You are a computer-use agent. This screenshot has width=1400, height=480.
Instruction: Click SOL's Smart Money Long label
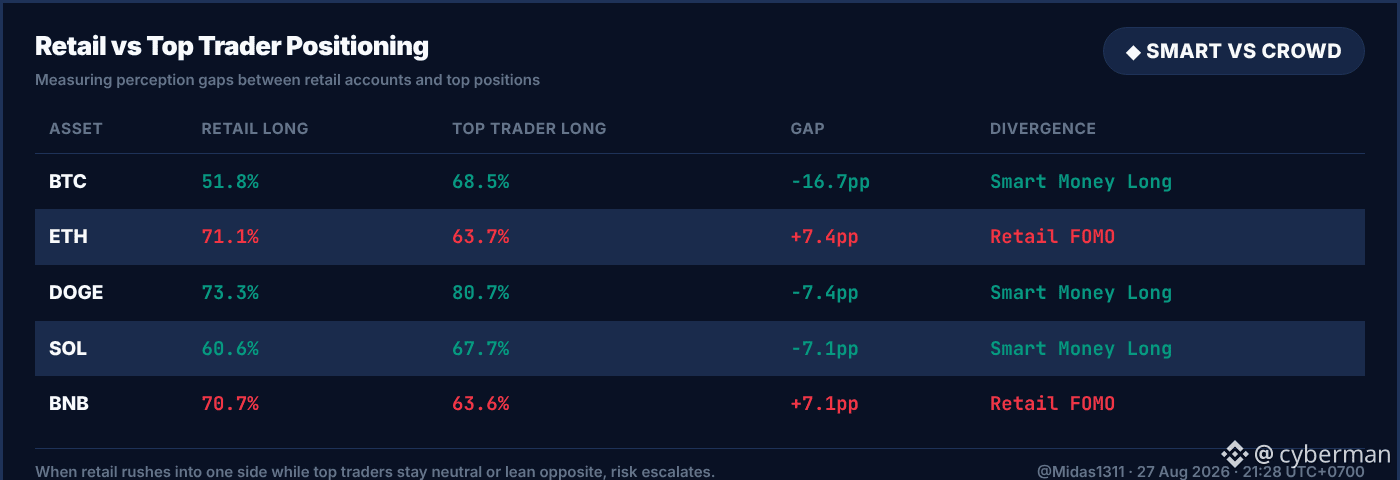point(1081,349)
